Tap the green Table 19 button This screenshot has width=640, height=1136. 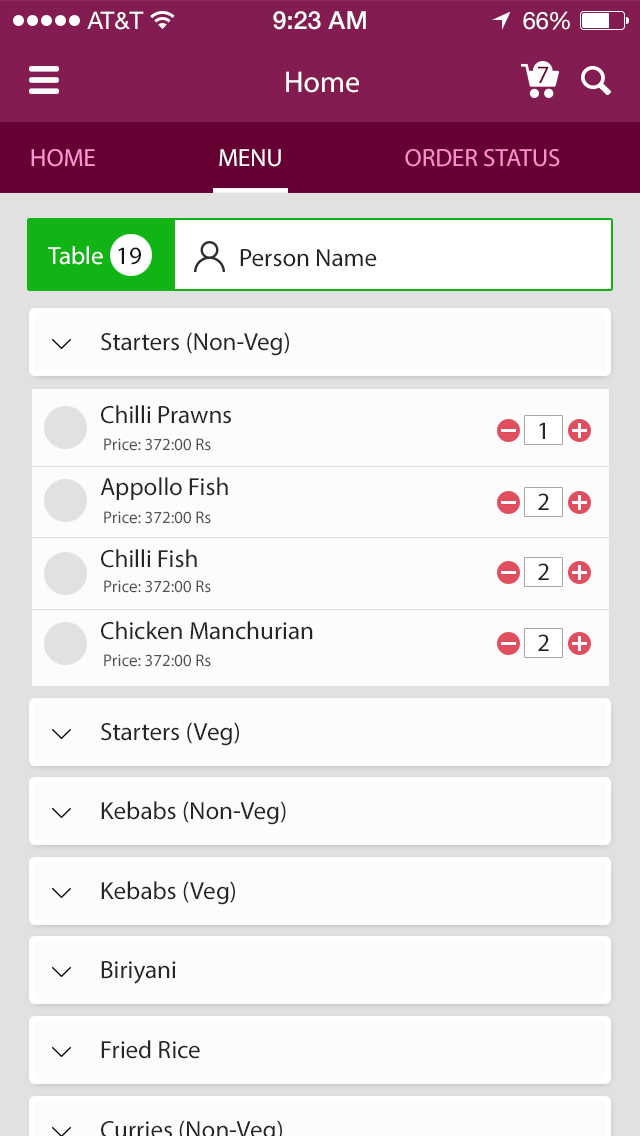tap(101, 256)
